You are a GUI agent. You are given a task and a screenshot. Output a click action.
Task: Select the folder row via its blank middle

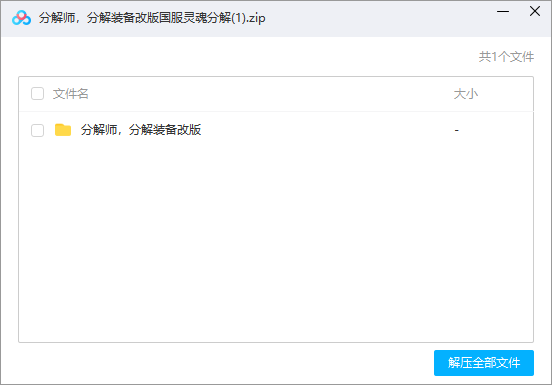point(327,130)
